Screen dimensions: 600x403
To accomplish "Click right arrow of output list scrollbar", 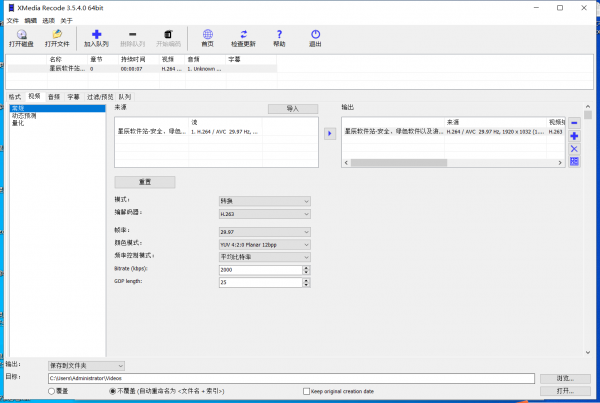I will 560,163.
